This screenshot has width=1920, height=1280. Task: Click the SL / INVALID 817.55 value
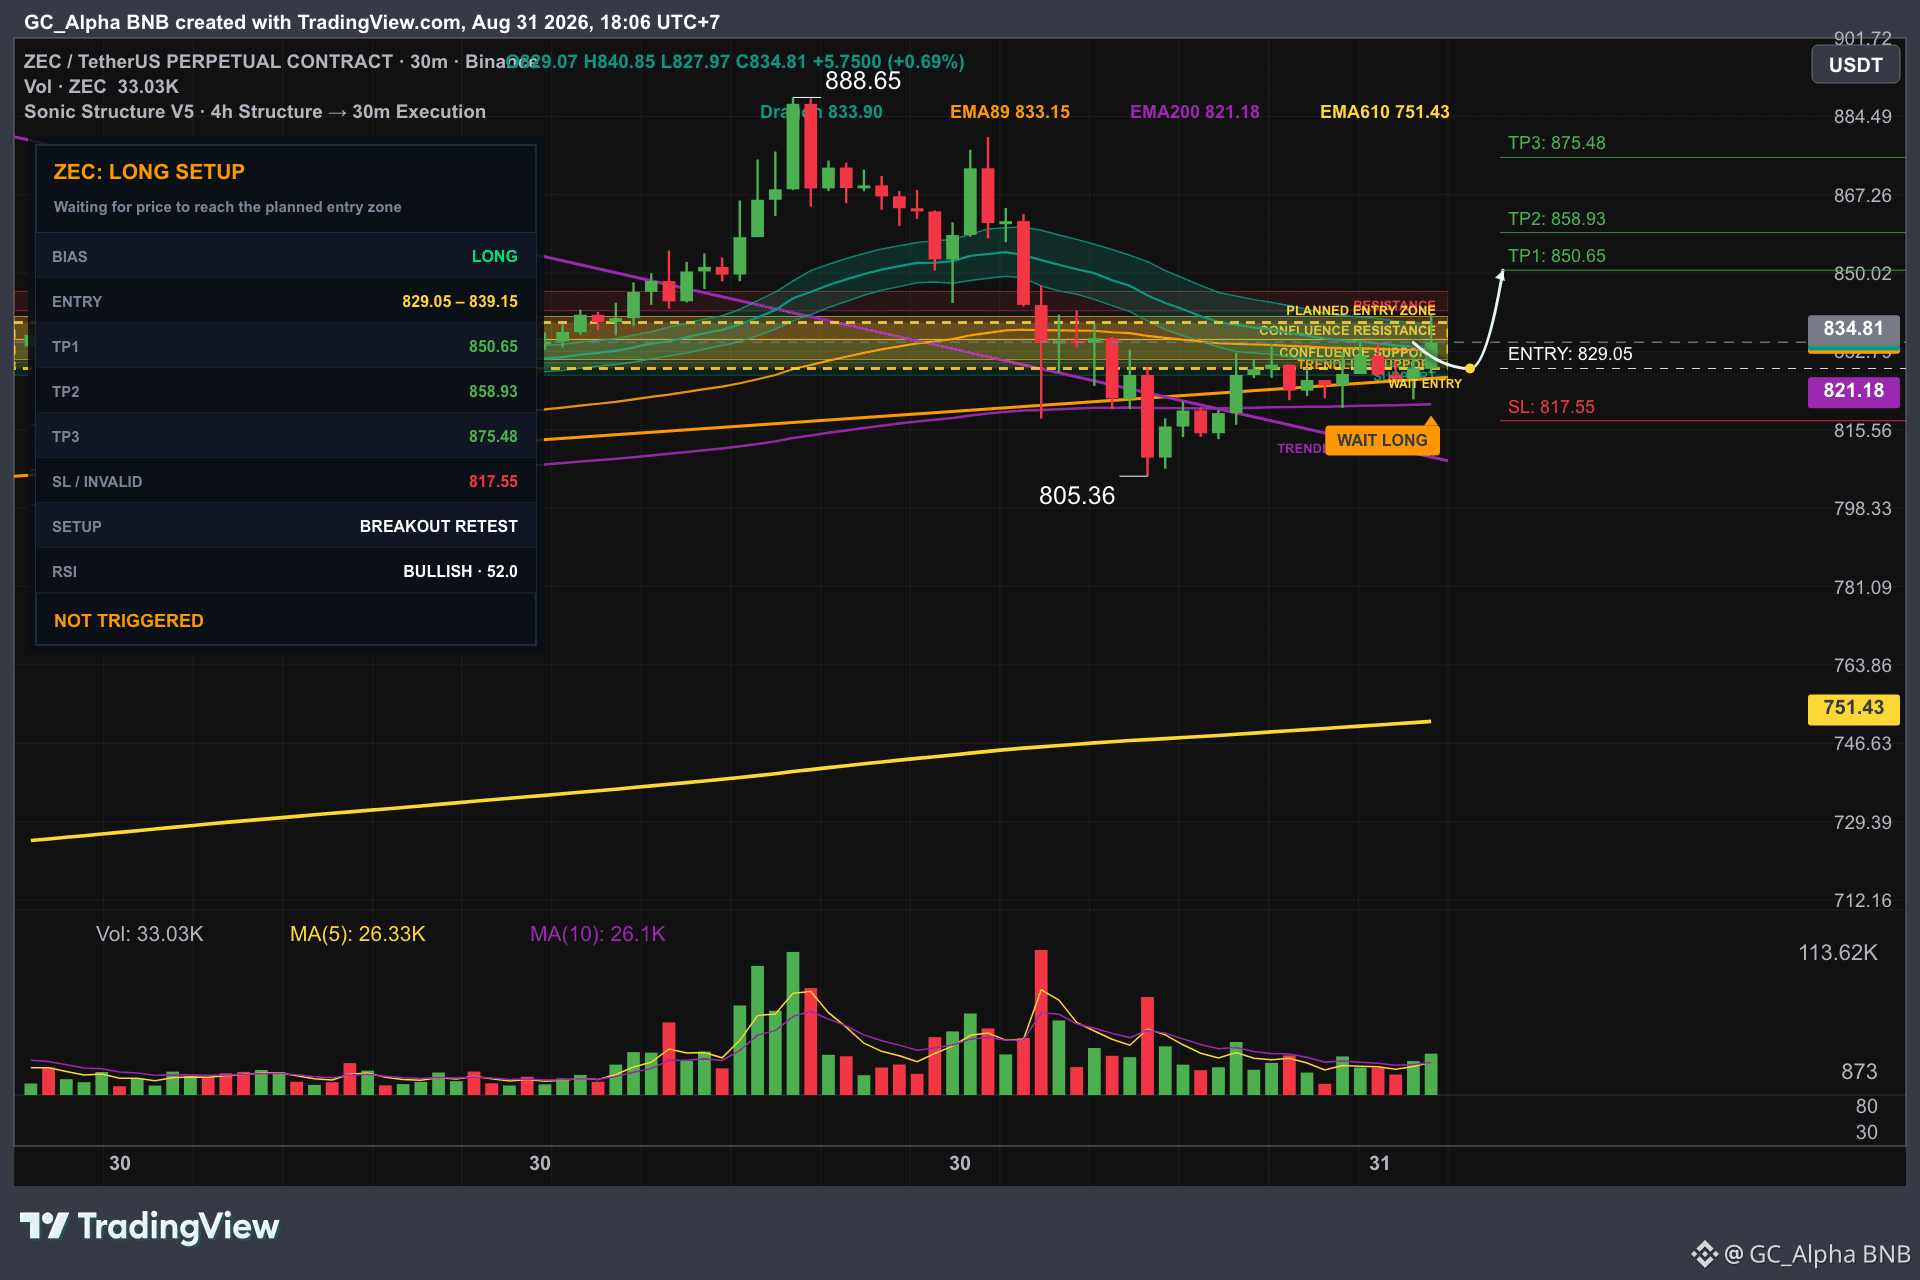point(493,482)
